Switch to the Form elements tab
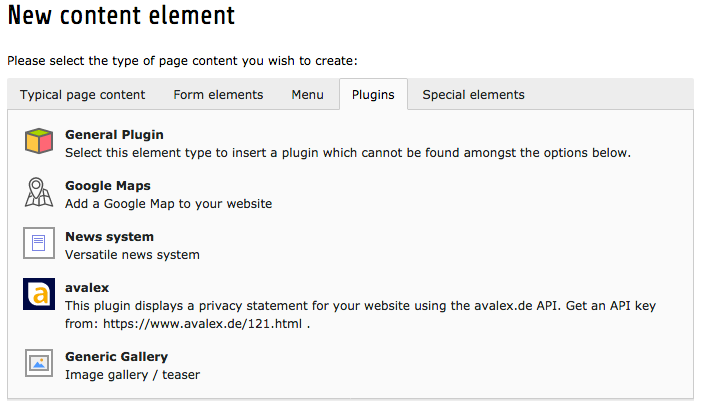The width and height of the screenshot is (705, 408). (218, 95)
